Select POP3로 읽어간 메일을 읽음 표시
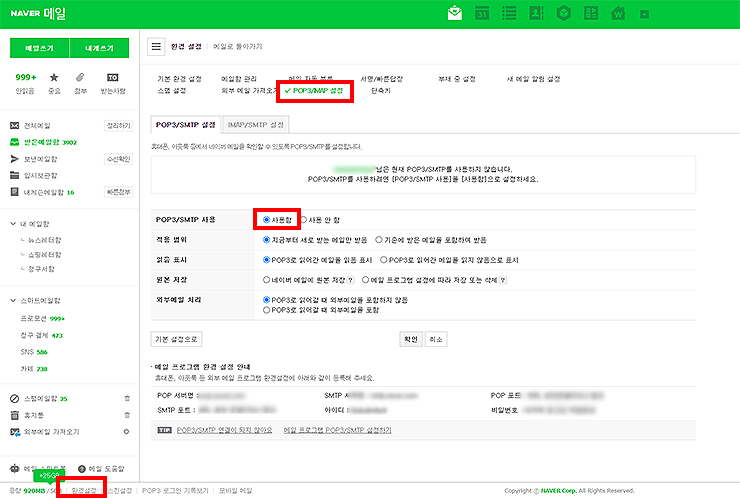This screenshot has width=740, height=498. pos(267,260)
